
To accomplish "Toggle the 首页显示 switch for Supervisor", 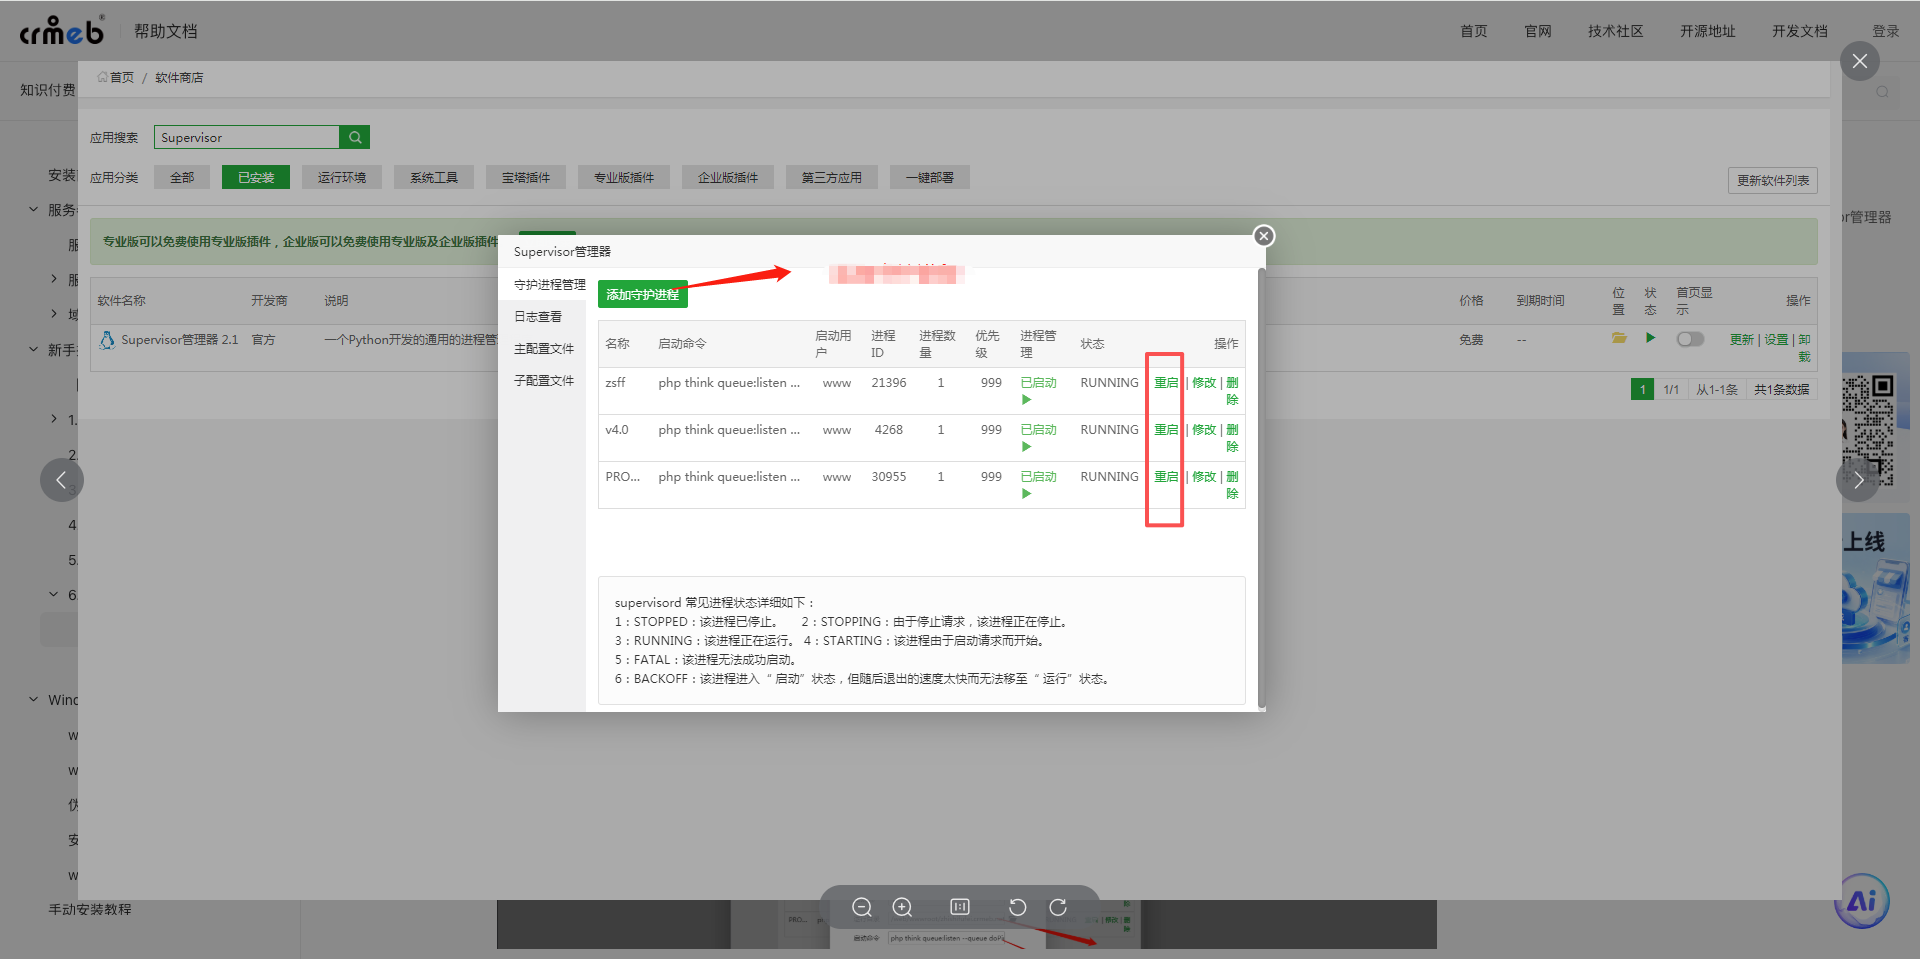I will 1690,339.
